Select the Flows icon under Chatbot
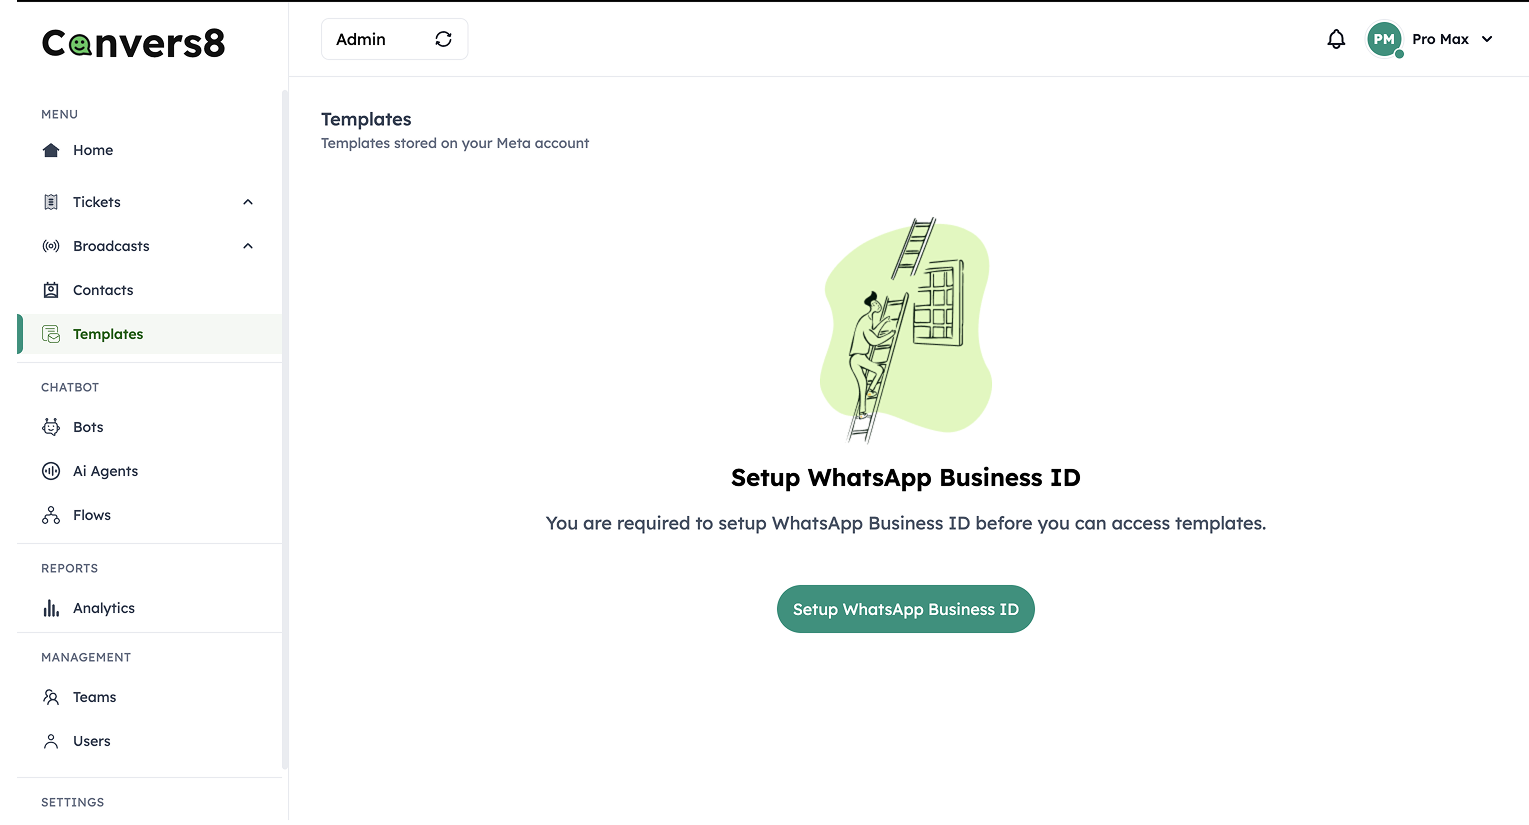The width and height of the screenshot is (1529, 825). 50,514
